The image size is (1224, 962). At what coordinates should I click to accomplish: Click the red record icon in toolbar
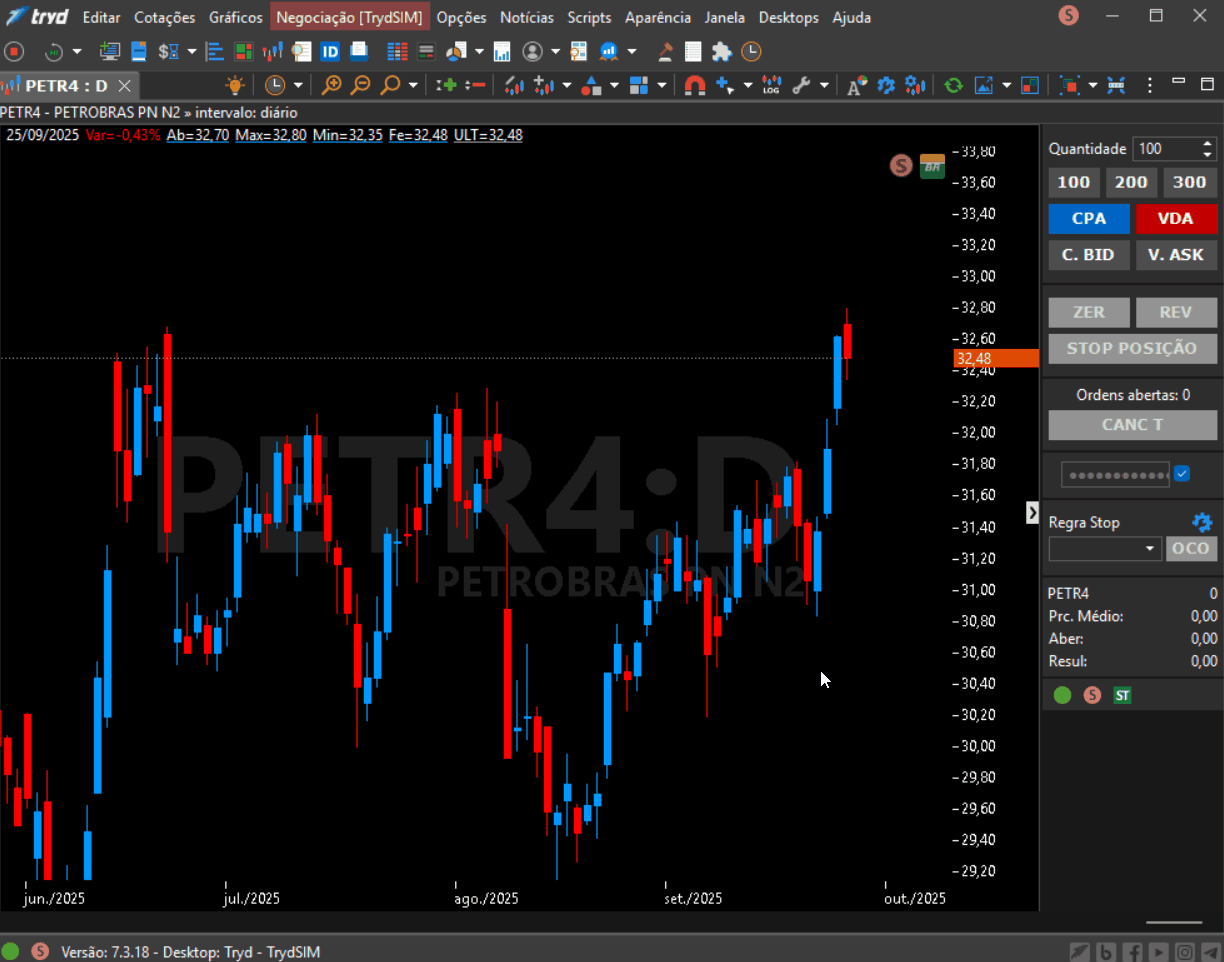tap(13, 51)
